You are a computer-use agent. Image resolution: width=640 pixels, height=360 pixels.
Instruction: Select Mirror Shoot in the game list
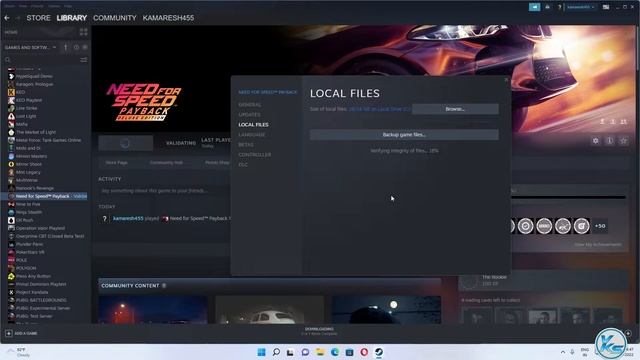pyautogui.click(x=29, y=164)
